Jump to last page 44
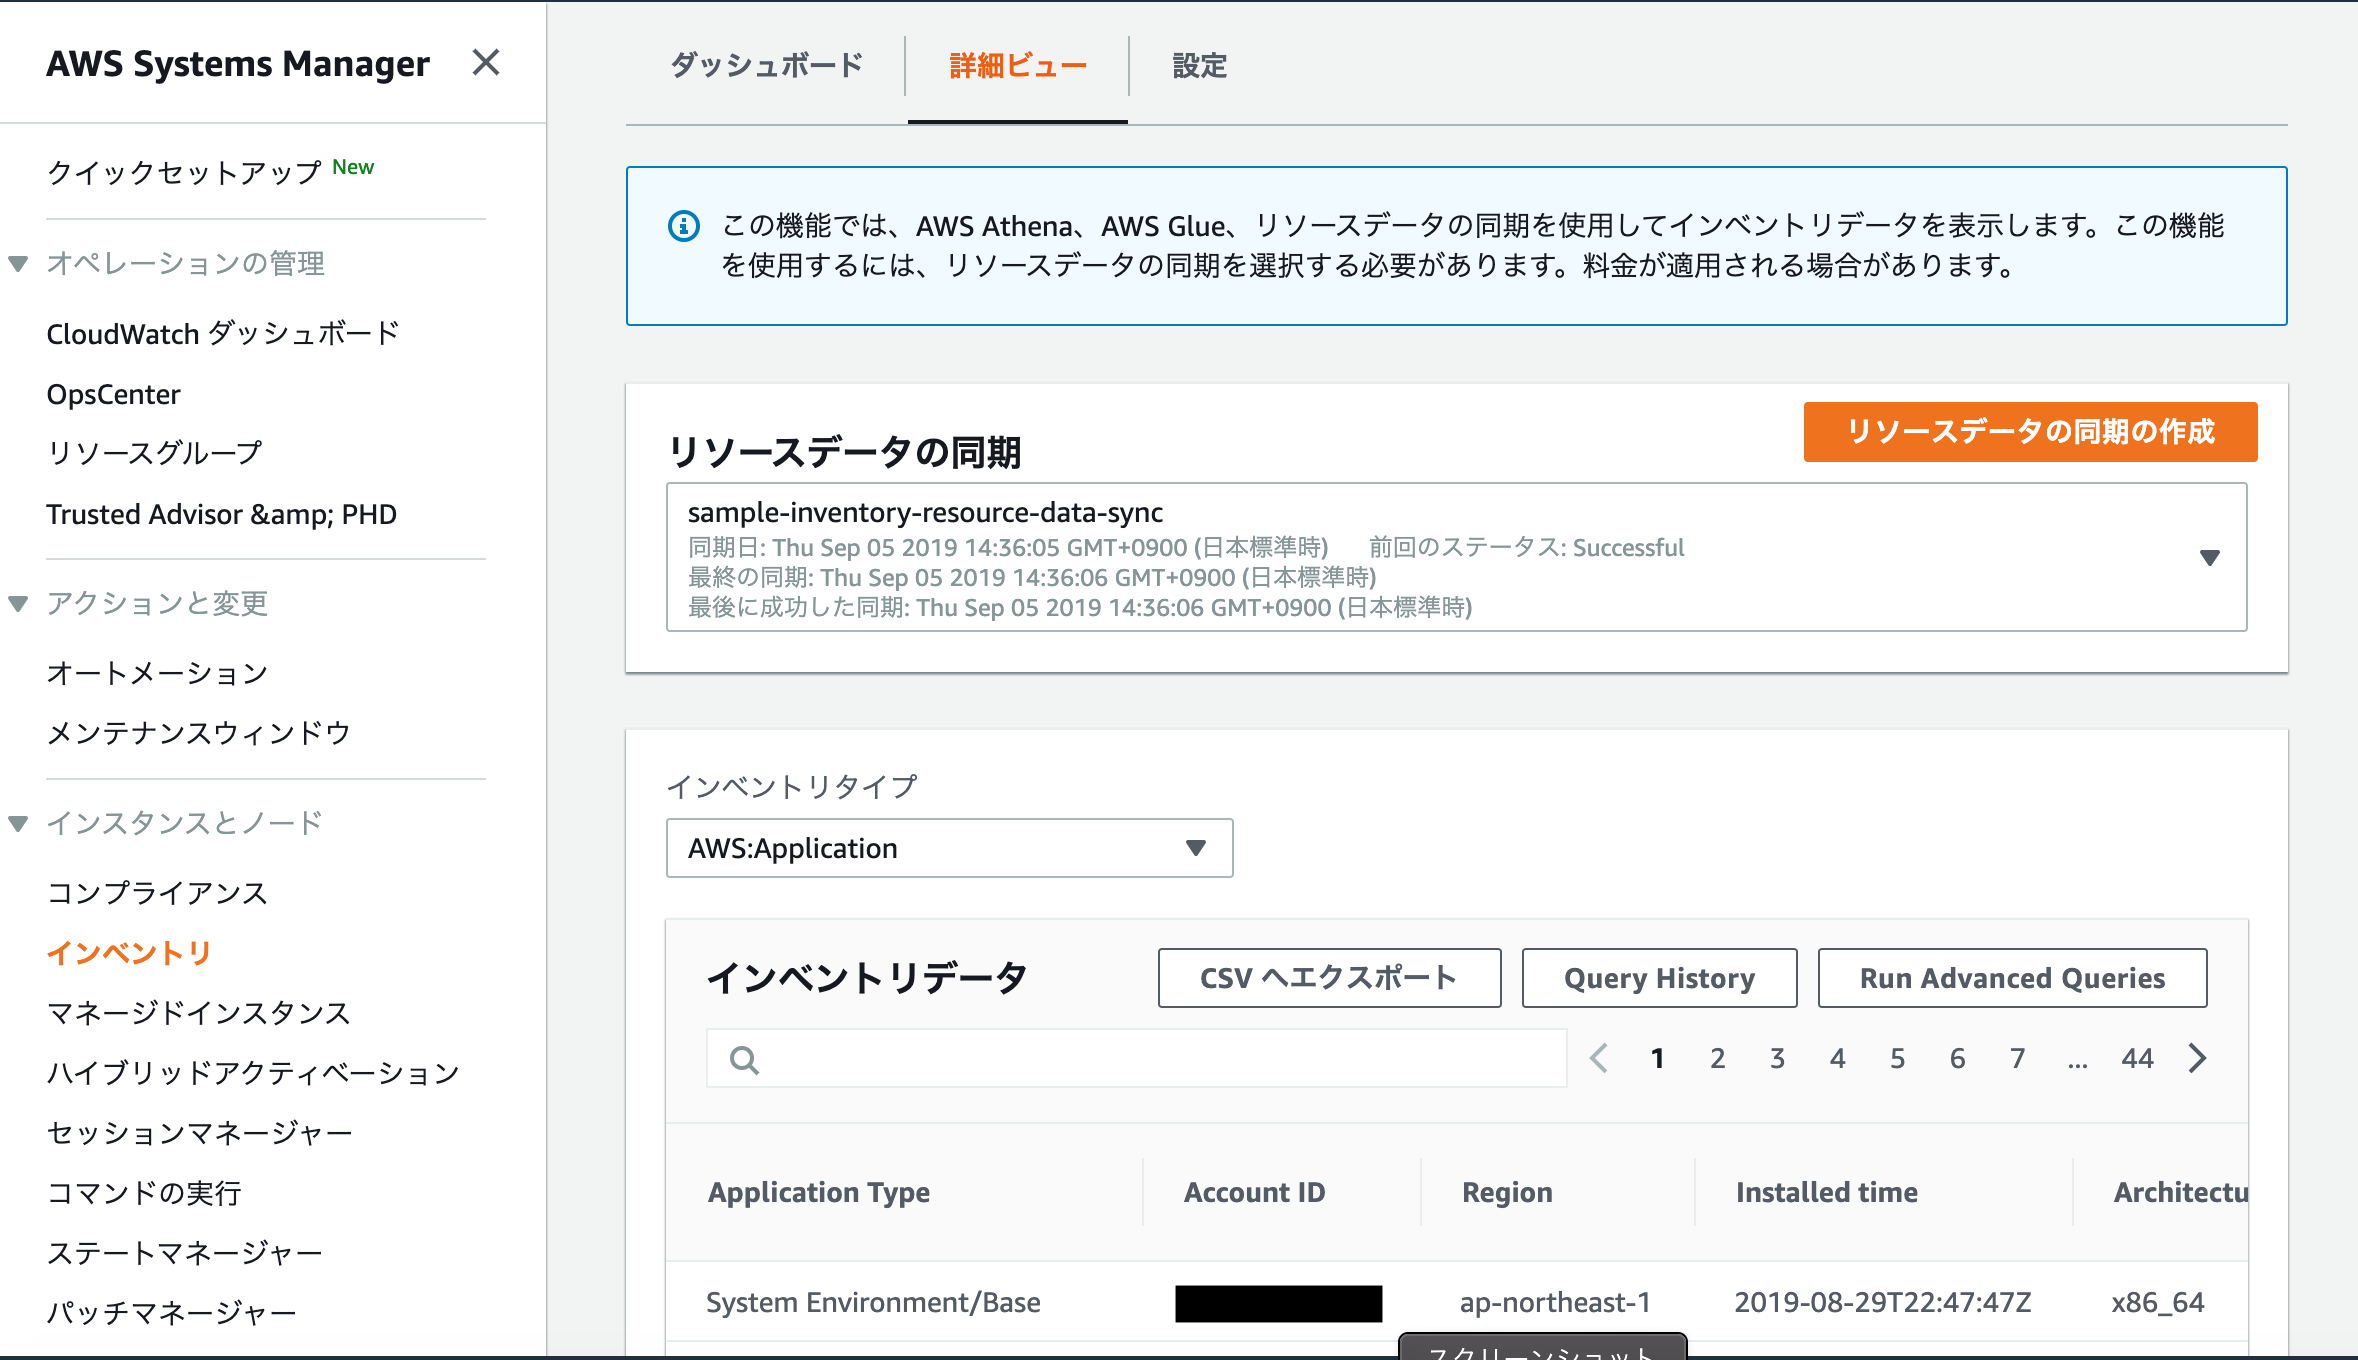 (2137, 1058)
